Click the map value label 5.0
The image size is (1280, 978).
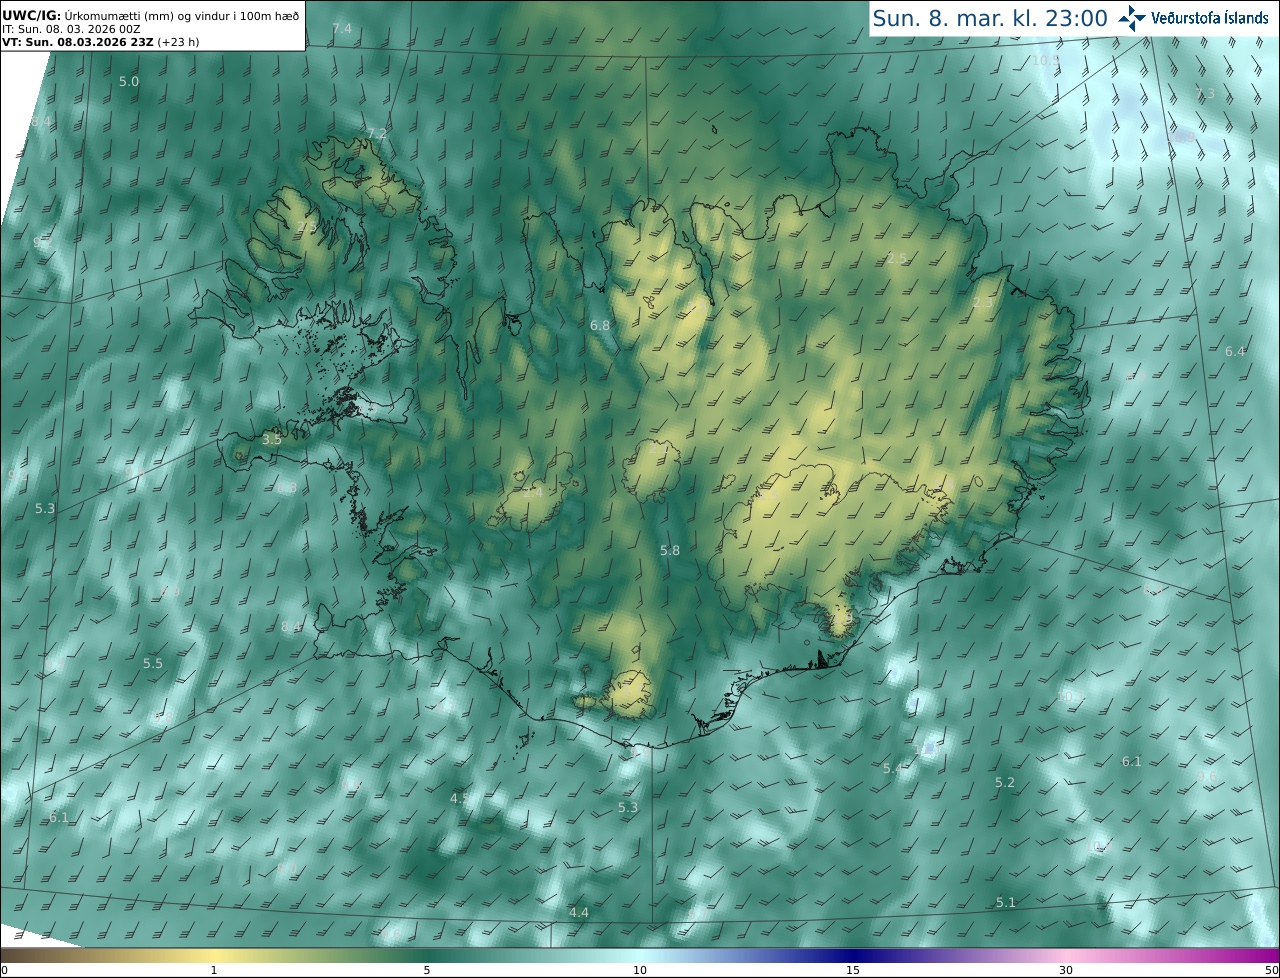[129, 81]
